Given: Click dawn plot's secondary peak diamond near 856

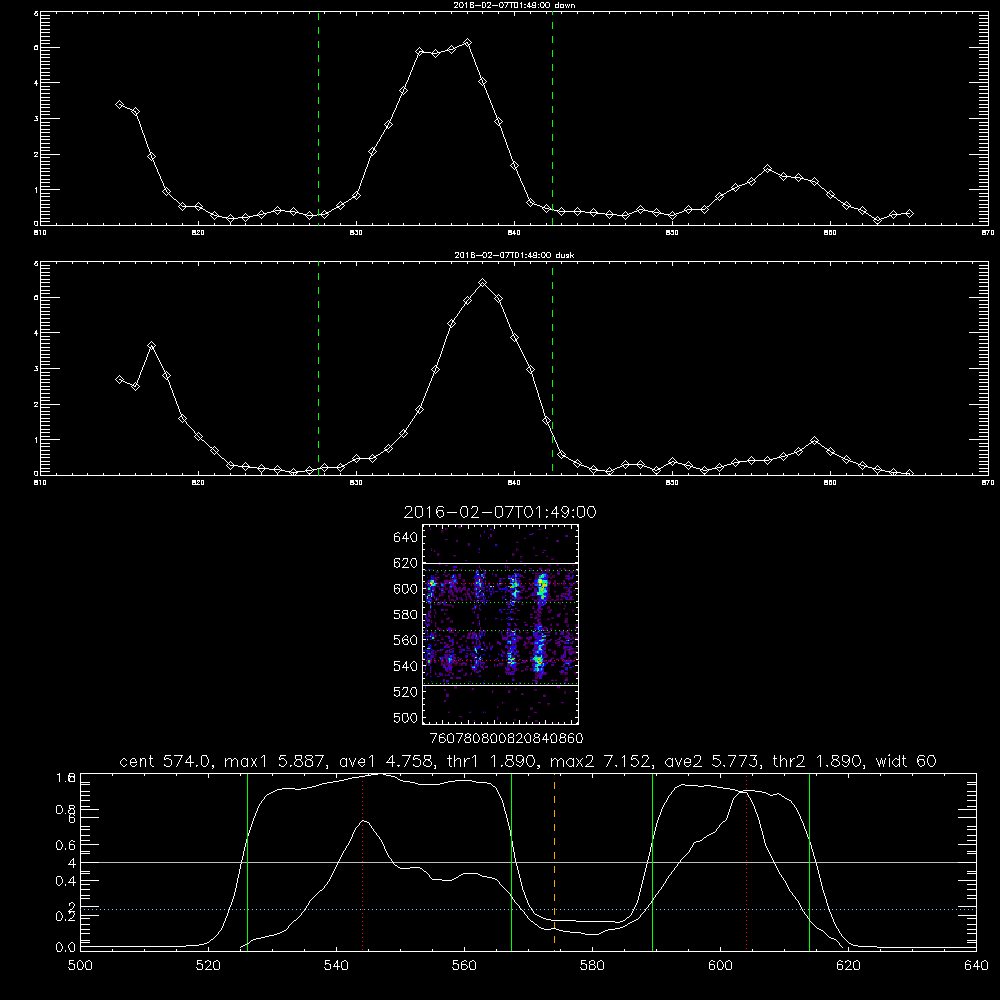Looking at the screenshot, I should point(768,169).
